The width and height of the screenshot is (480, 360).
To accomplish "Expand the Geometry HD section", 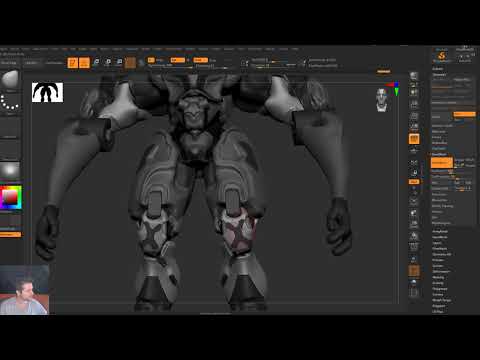I will tap(442, 254).
